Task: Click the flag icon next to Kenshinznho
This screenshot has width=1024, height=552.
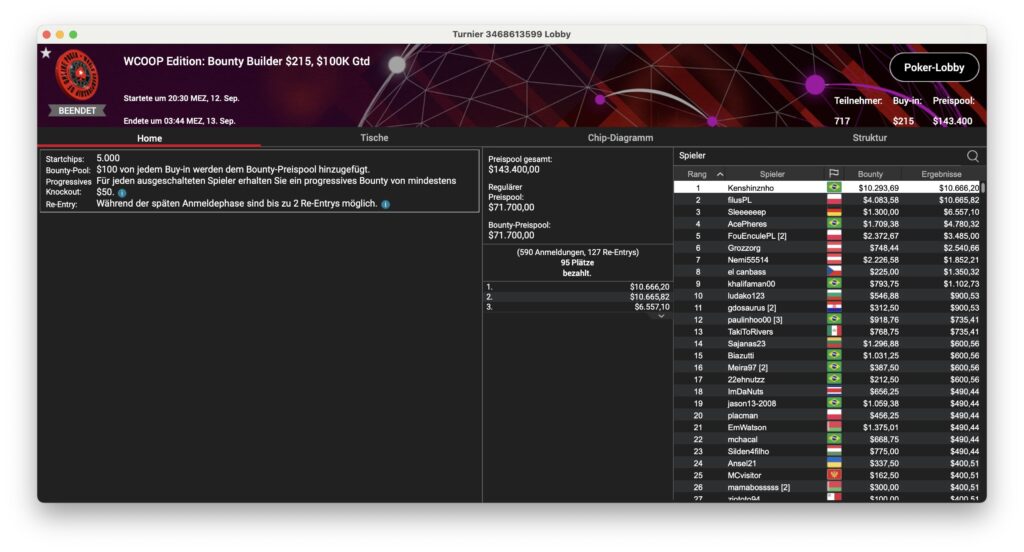Action: [833, 188]
